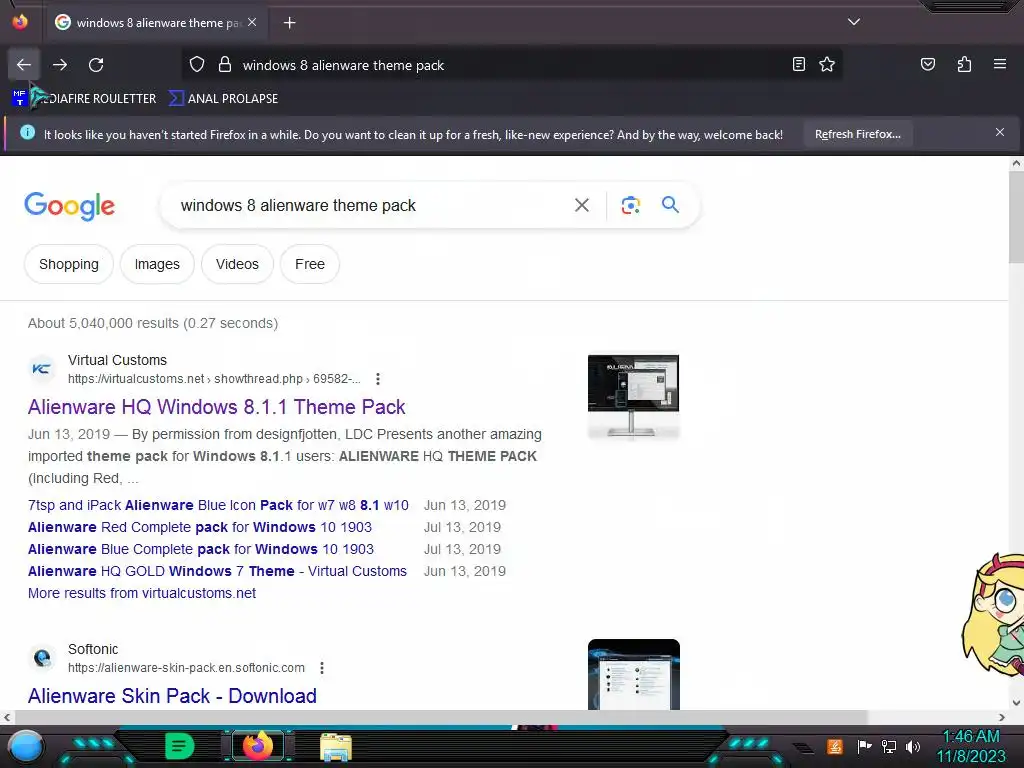
Task: Open Alienware Red Complete pack link
Action: (x=200, y=527)
